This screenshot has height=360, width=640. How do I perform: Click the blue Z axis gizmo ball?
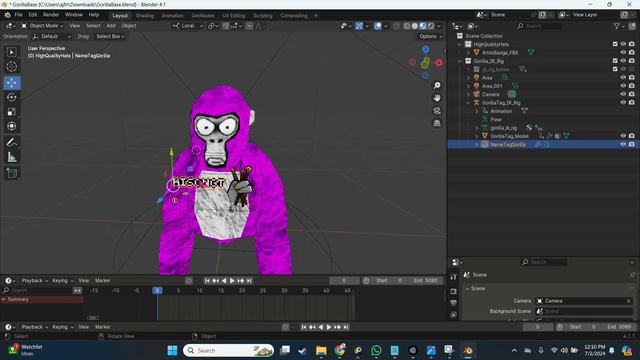click(x=425, y=49)
